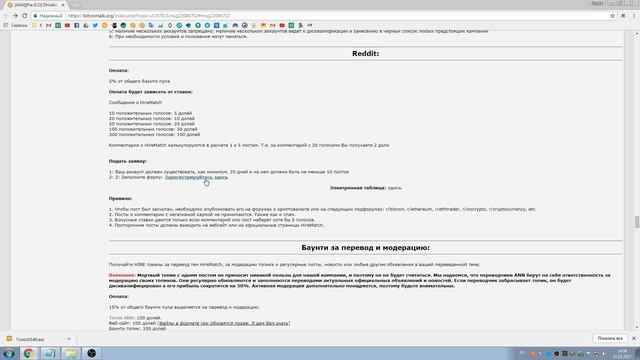Click the 'Оплата будет зависеть от ставок:' label
This screenshot has width=640, height=360.
click(151, 92)
